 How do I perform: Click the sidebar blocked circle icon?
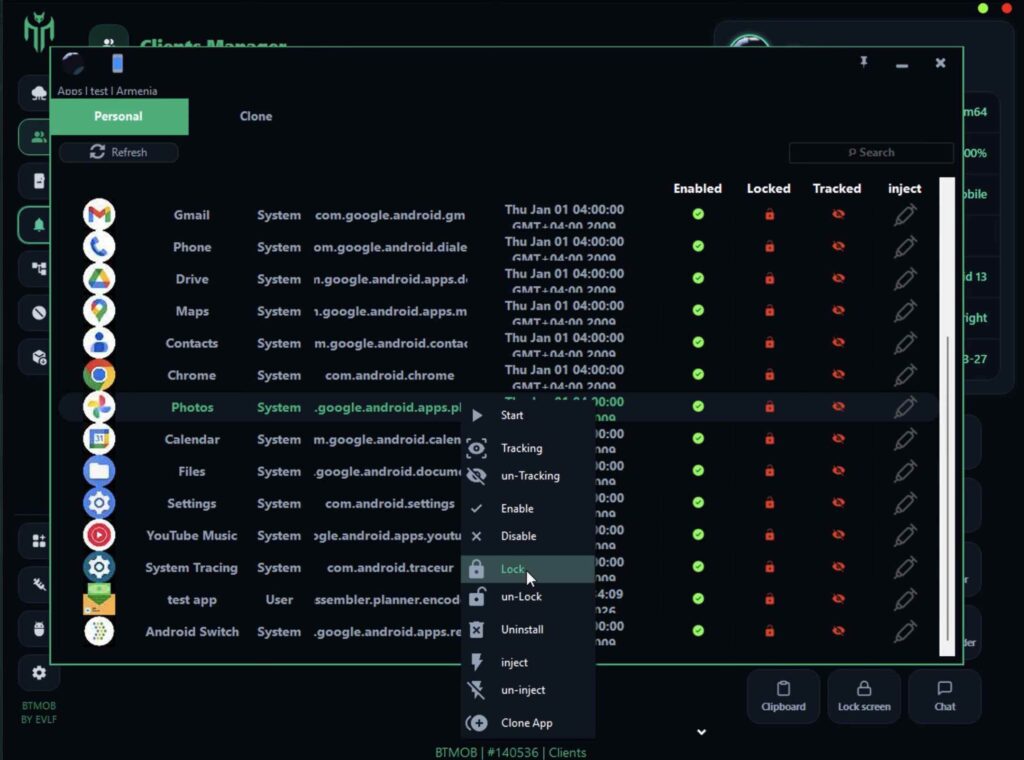(x=39, y=313)
